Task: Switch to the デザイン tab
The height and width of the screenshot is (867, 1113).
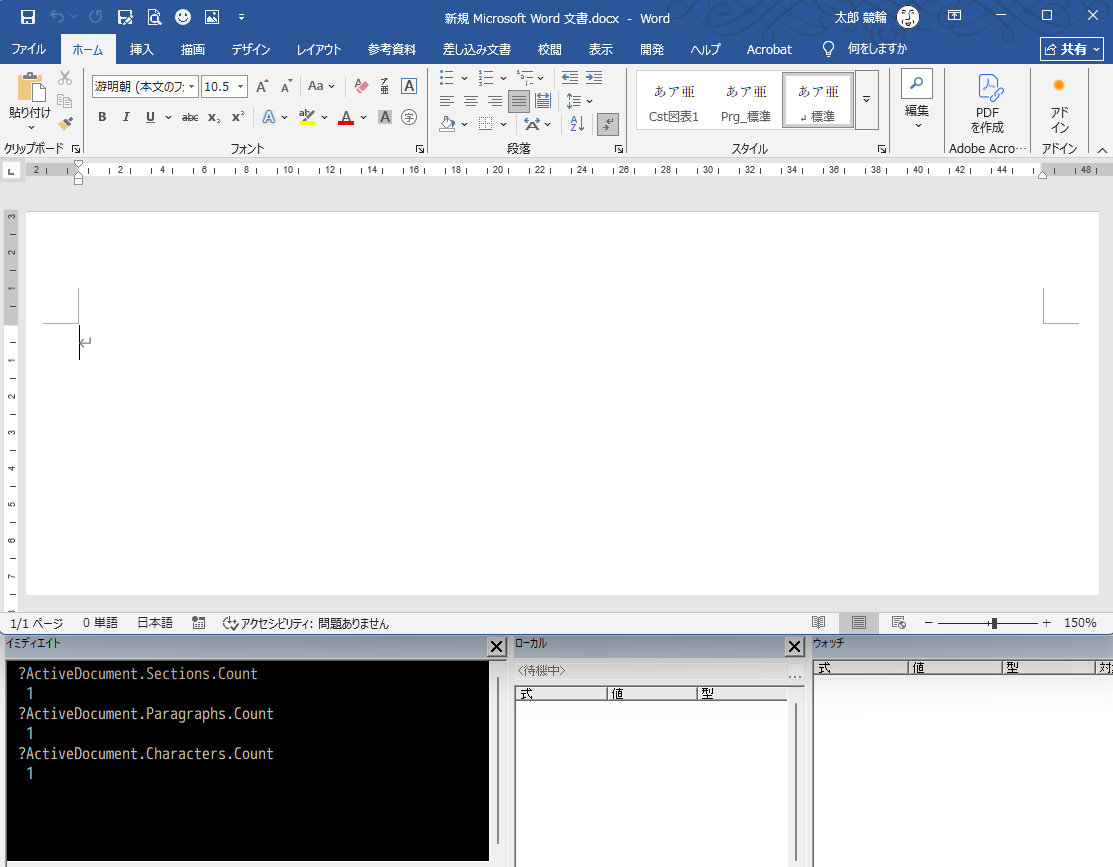Action: coord(251,49)
